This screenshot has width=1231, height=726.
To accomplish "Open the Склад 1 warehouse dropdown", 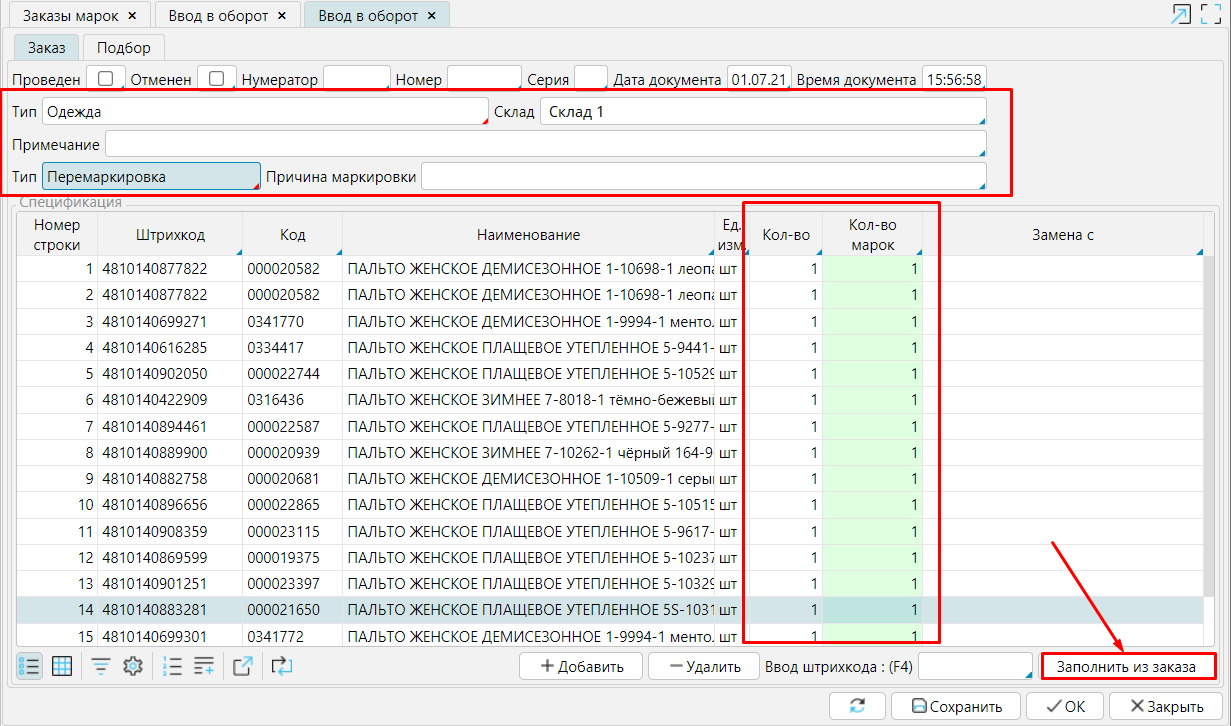I will click(762, 112).
